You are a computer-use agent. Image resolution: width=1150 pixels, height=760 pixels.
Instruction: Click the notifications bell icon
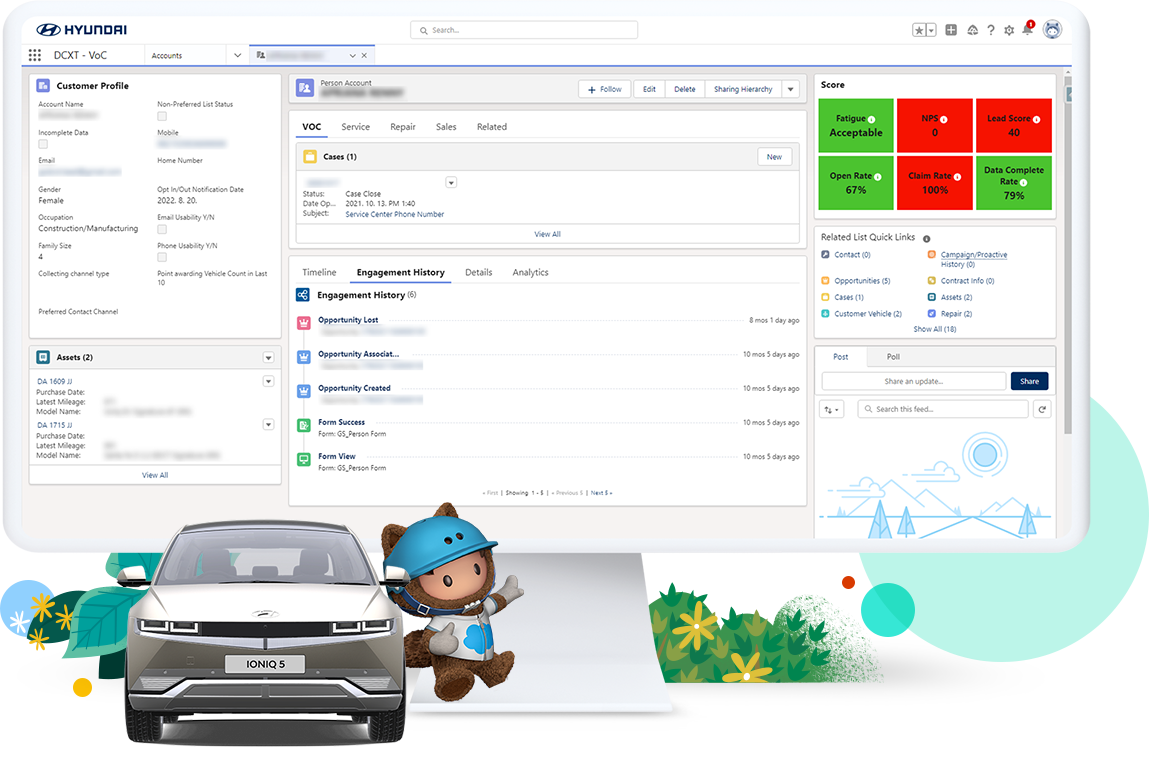point(1027,30)
